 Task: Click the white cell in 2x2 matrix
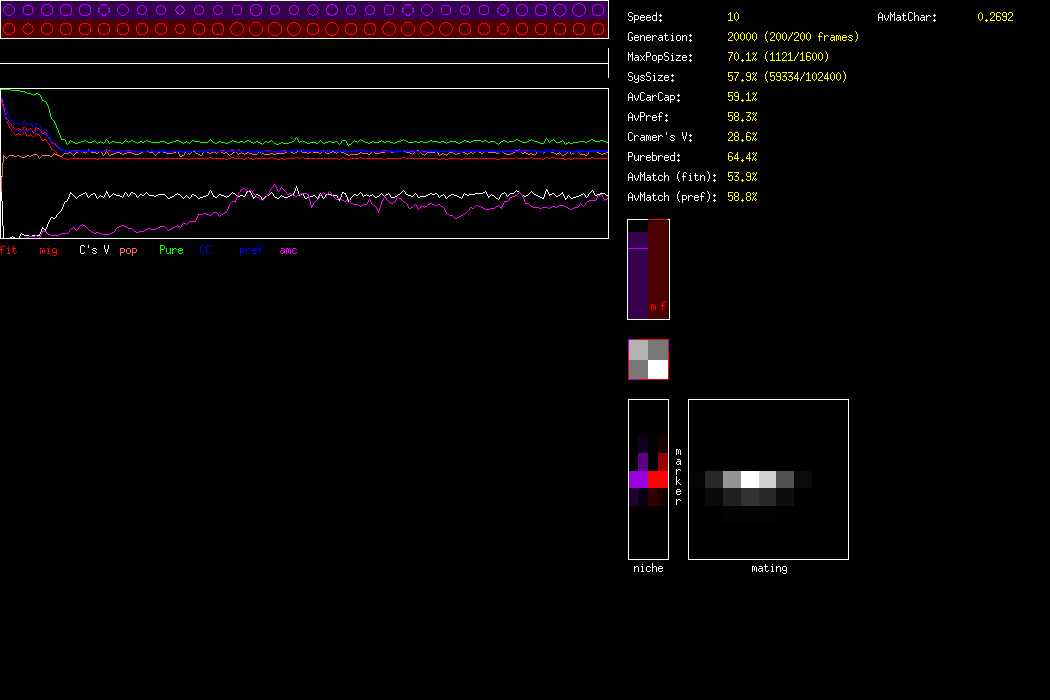point(658,369)
